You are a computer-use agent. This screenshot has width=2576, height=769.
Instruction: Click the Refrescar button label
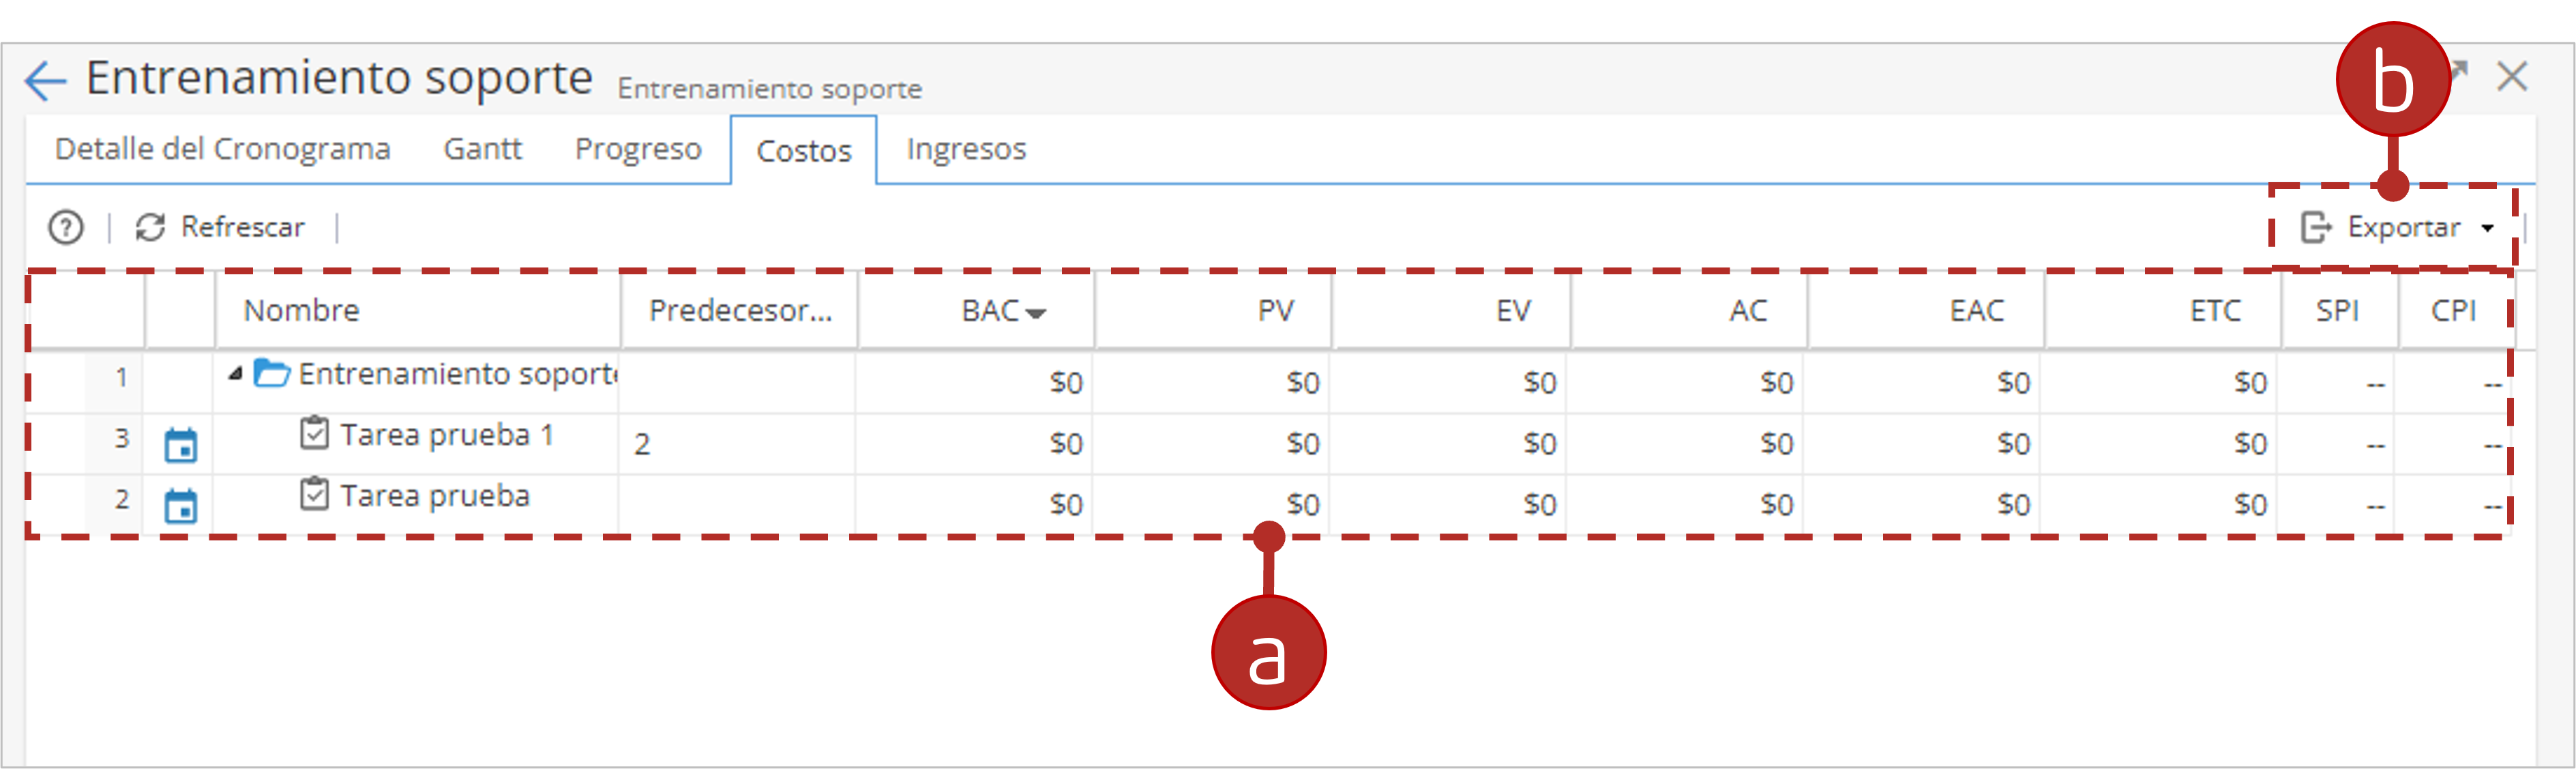242,227
